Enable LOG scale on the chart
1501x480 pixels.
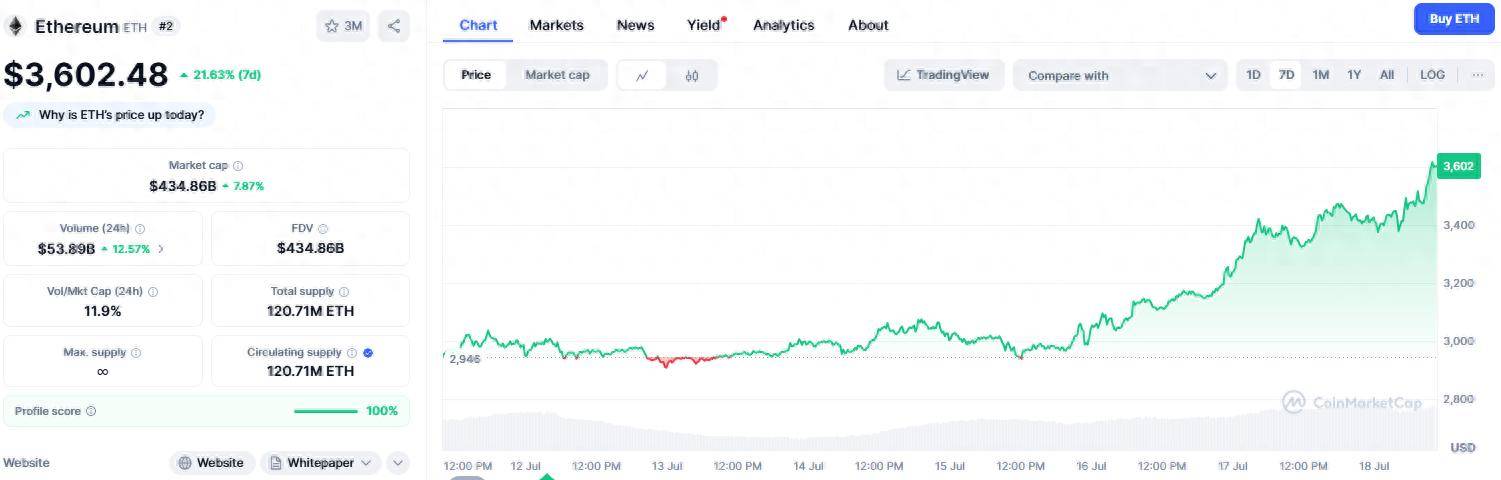1432,75
